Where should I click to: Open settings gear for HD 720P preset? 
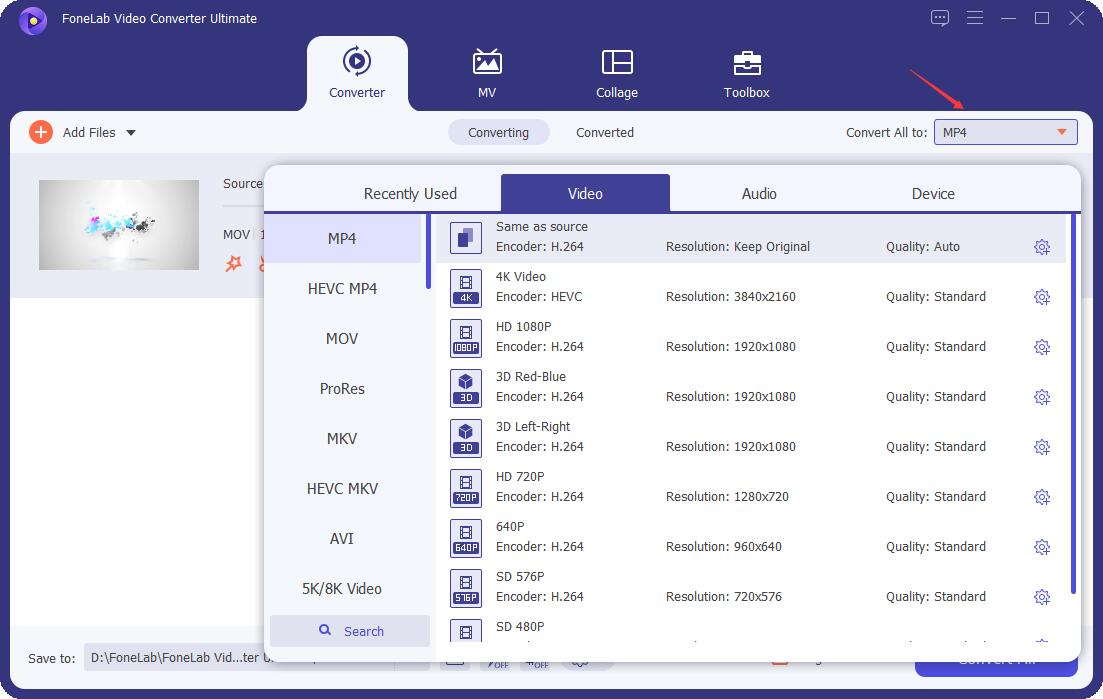(x=1042, y=496)
